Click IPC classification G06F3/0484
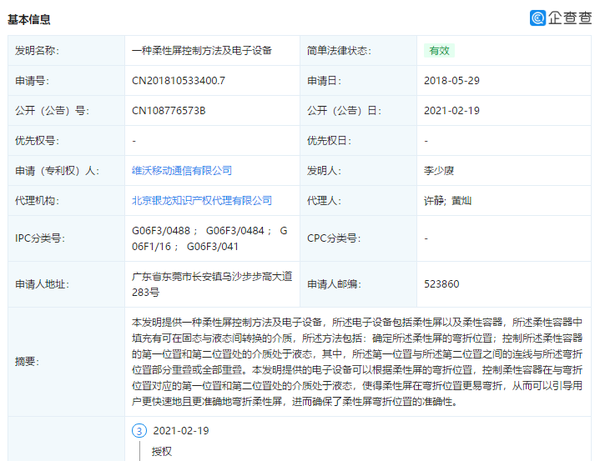600x461 pixels. 235,231
